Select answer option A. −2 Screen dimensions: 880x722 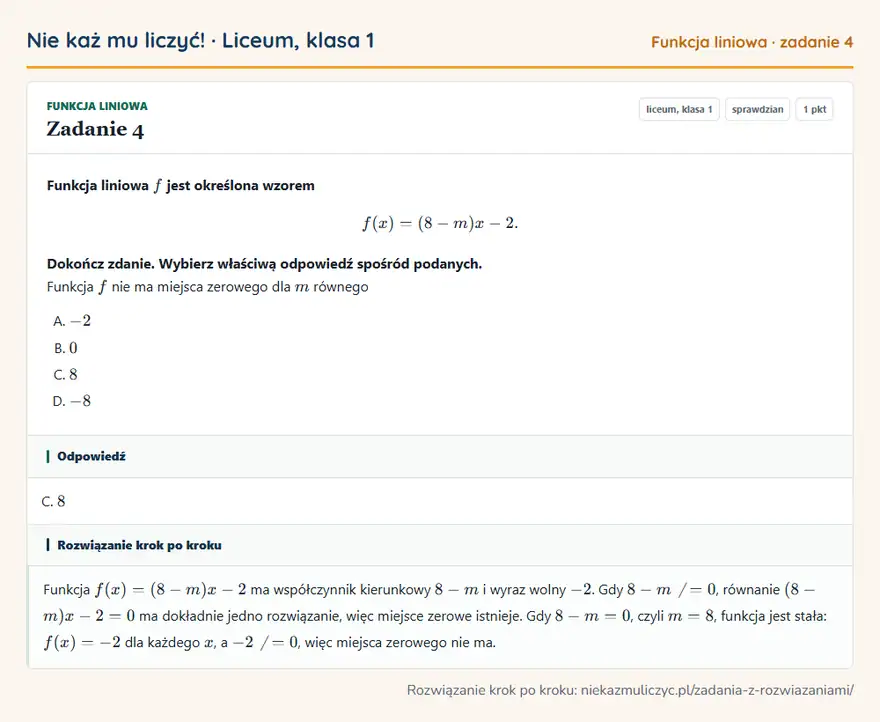click(72, 321)
